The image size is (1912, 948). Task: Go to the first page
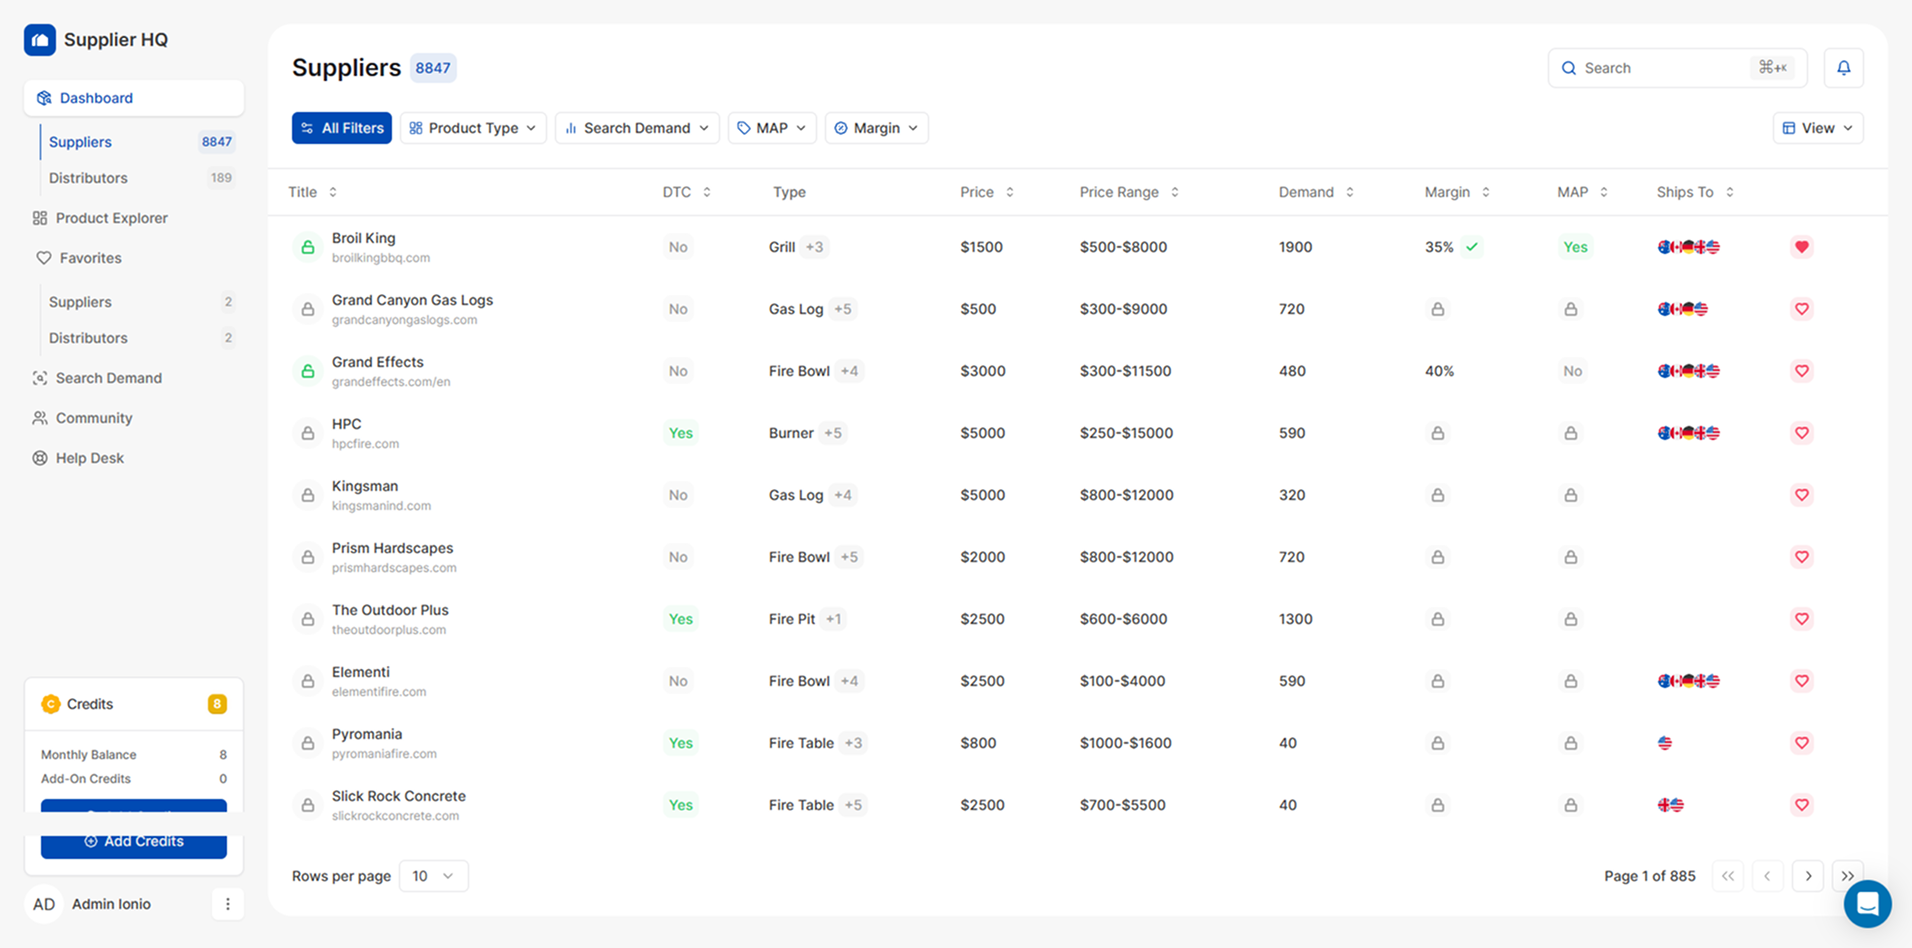1727,876
